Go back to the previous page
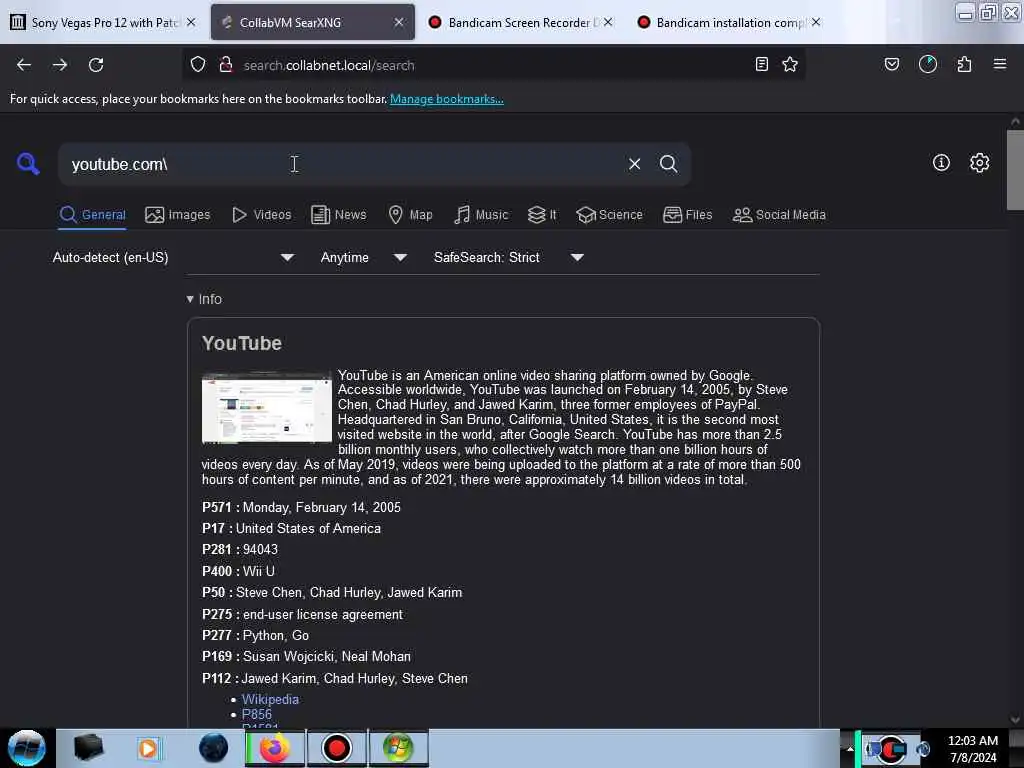 (x=24, y=65)
